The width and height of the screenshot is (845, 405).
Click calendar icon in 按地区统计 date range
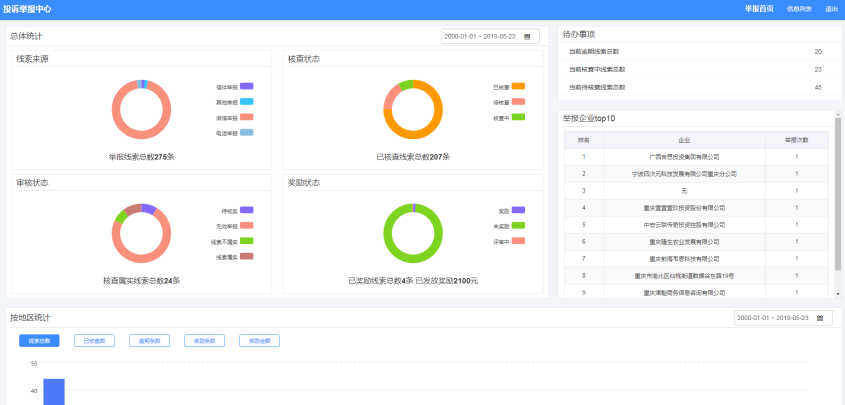coord(820,318)
